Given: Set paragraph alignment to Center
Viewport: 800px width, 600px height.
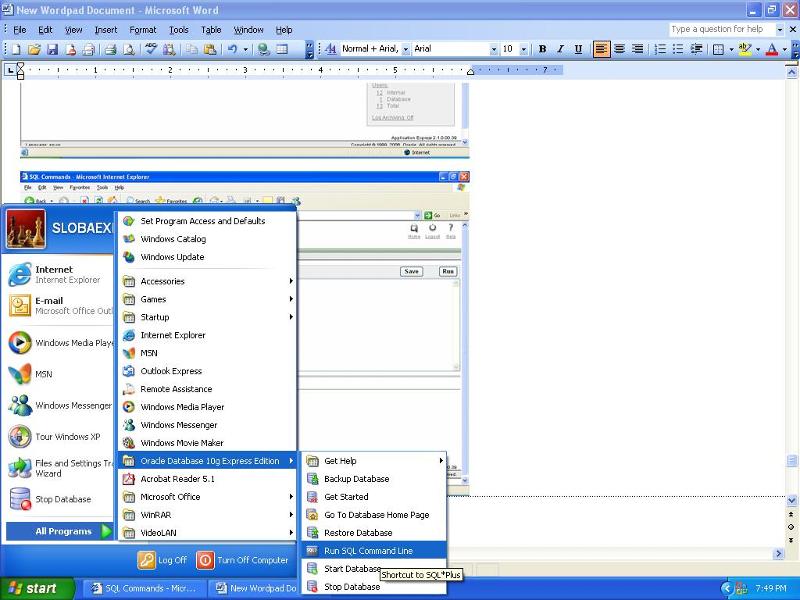Looking at the screenshot, I should 619,49.
